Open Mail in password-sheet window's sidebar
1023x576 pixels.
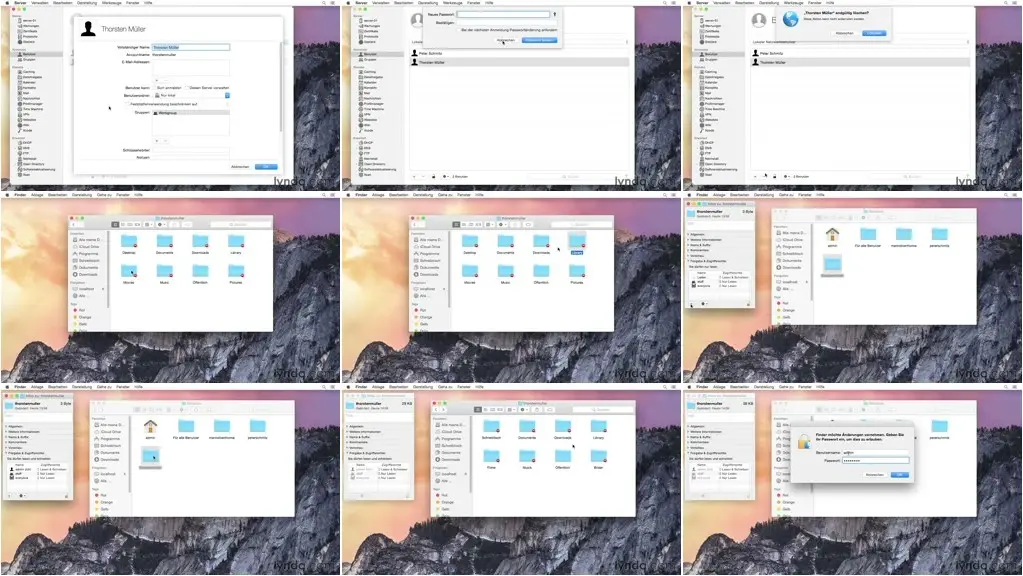(x=366, y=93)
